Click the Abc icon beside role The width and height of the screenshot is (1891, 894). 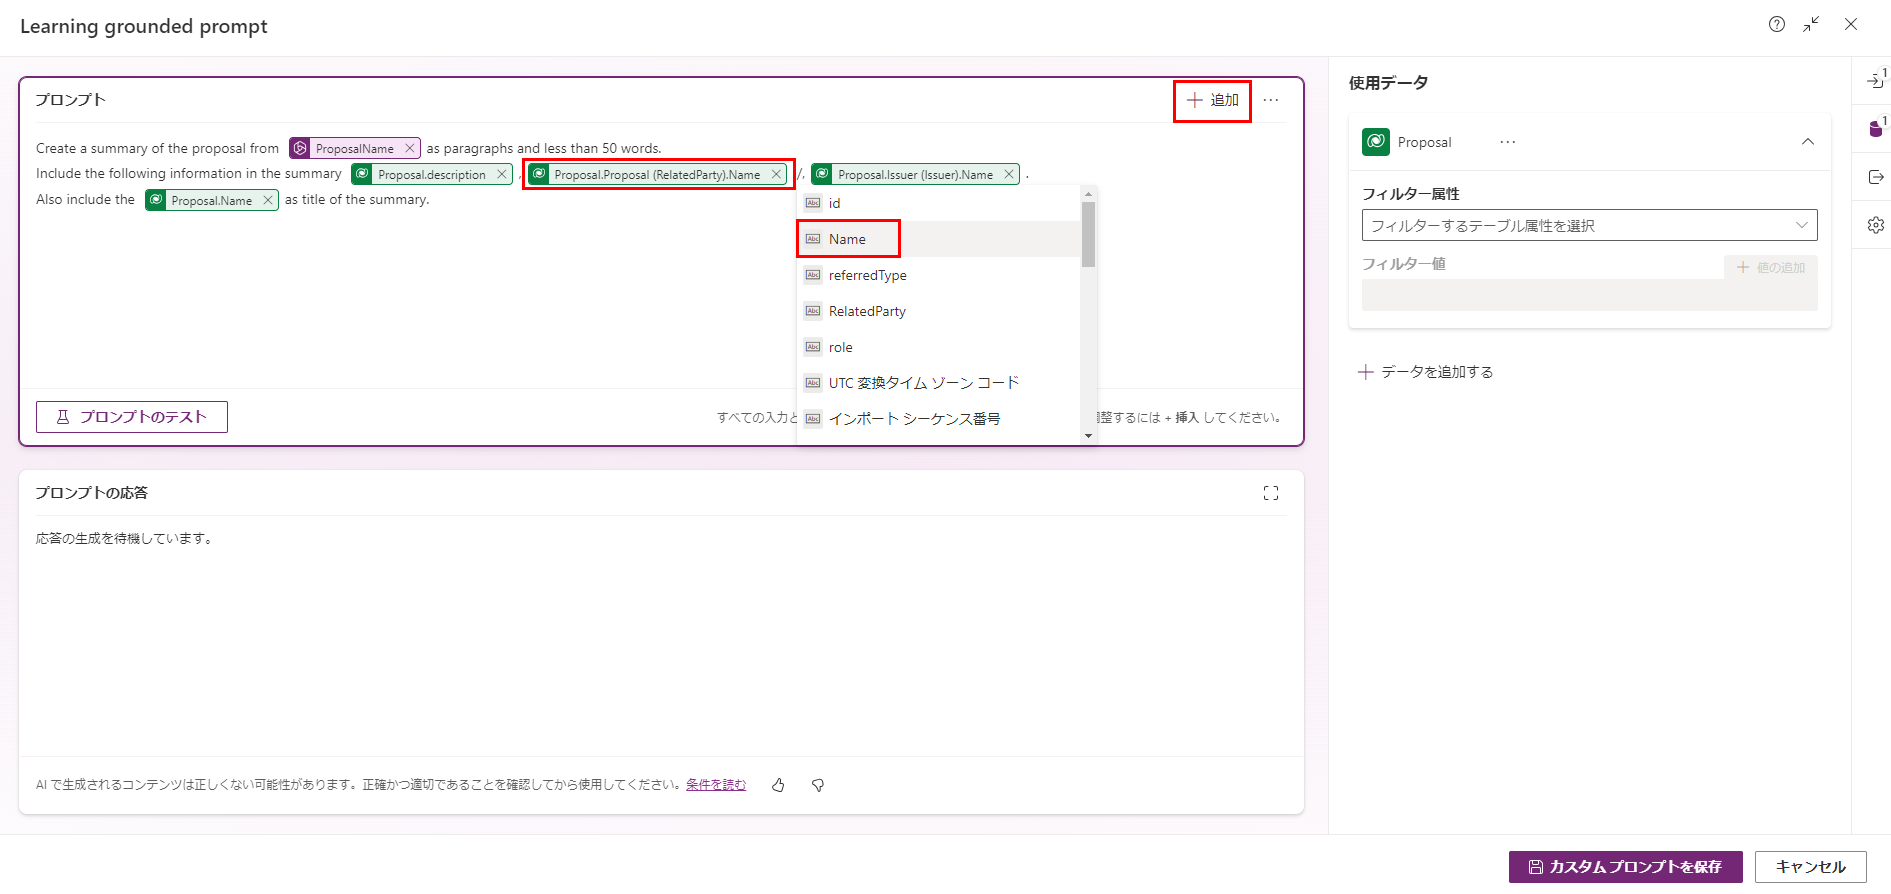(x=813, y=347)
